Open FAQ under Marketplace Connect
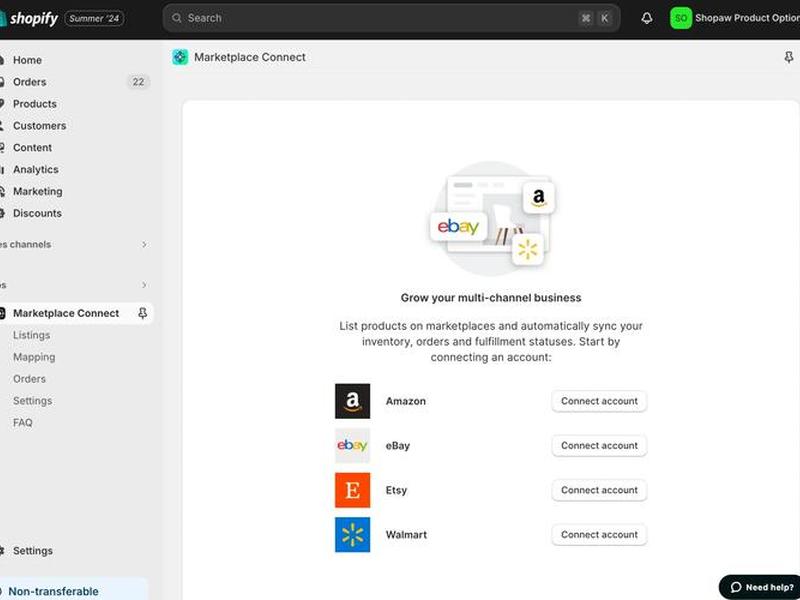 pos(23,423)
